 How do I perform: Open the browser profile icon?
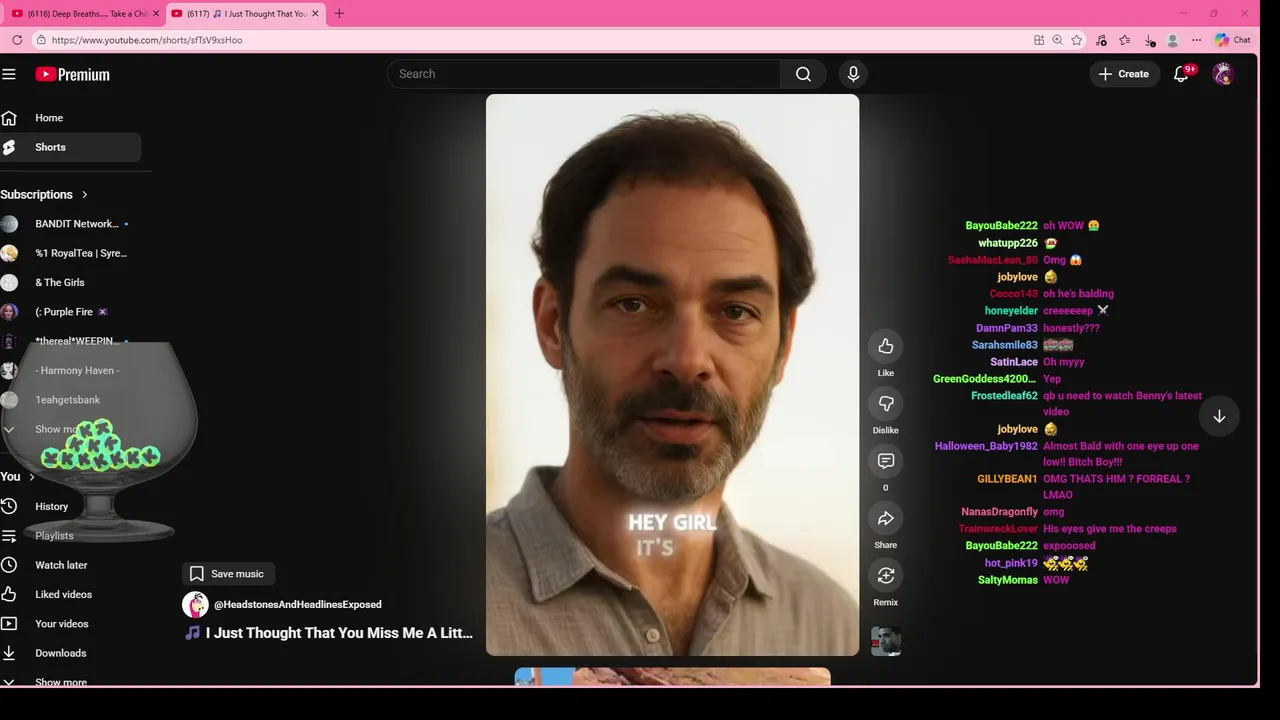coord(1173,40)
